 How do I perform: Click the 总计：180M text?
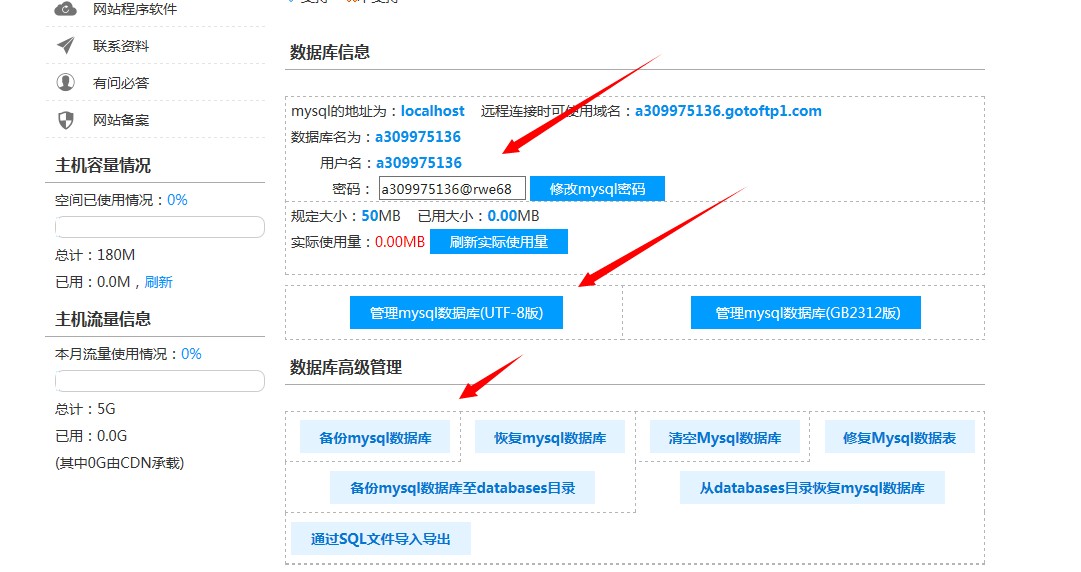(95, 255)
